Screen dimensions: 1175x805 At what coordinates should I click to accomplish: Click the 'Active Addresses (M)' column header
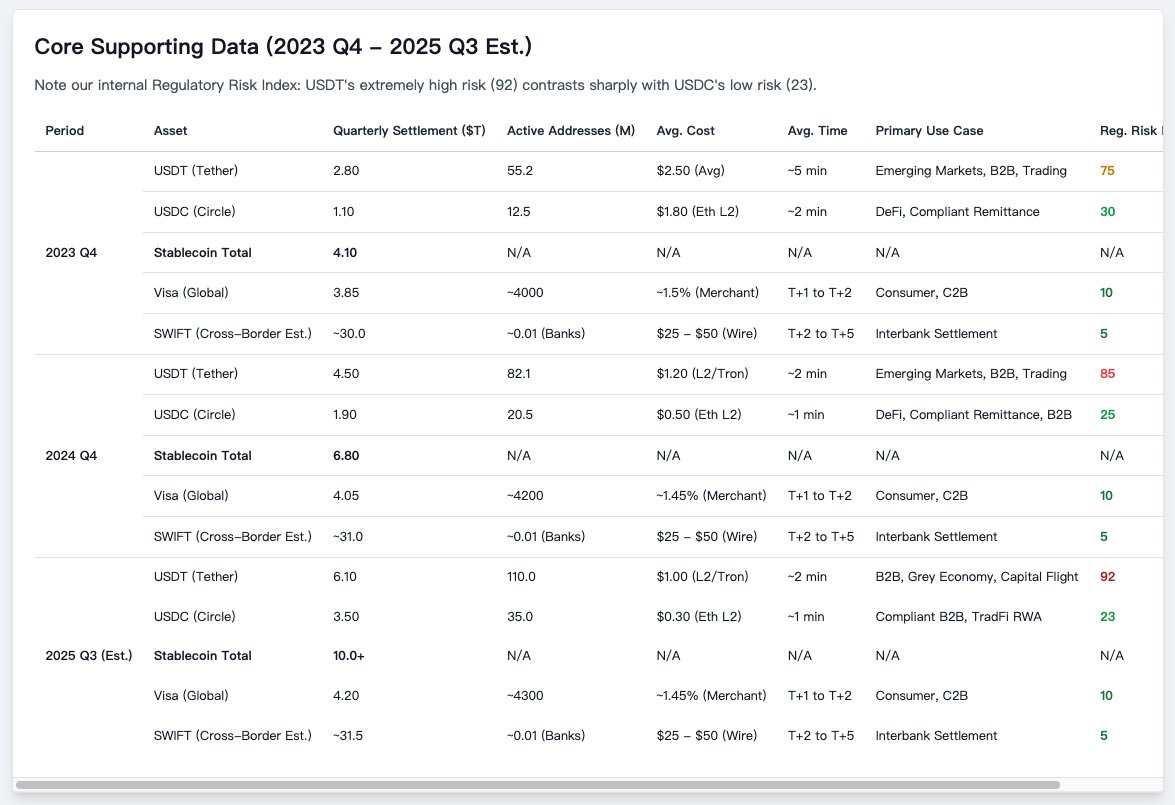click(571, 130)
